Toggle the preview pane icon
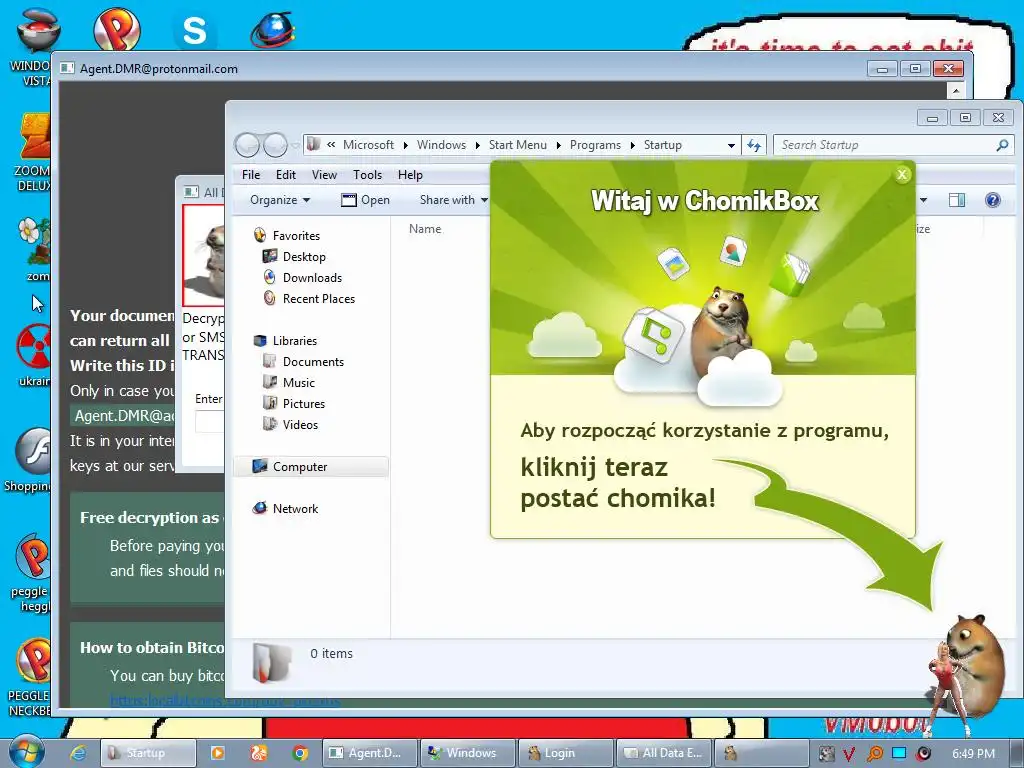This screenshot has width=1024, height=768. 957,200
